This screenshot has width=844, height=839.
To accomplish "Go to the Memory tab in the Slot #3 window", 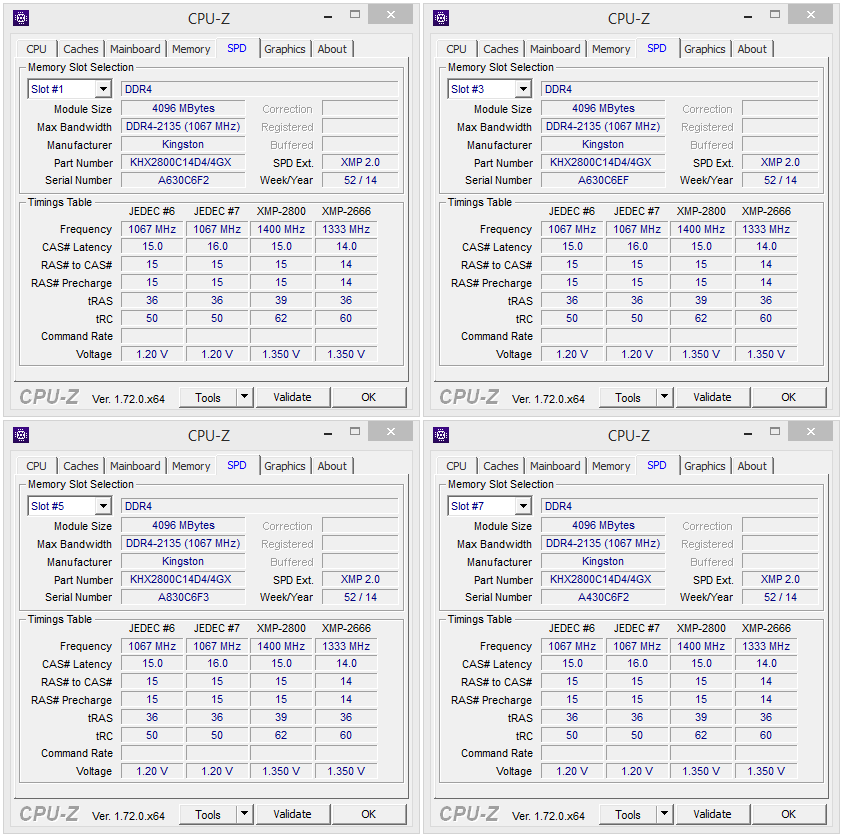I will pyautogui.click(x=611, y=49).
